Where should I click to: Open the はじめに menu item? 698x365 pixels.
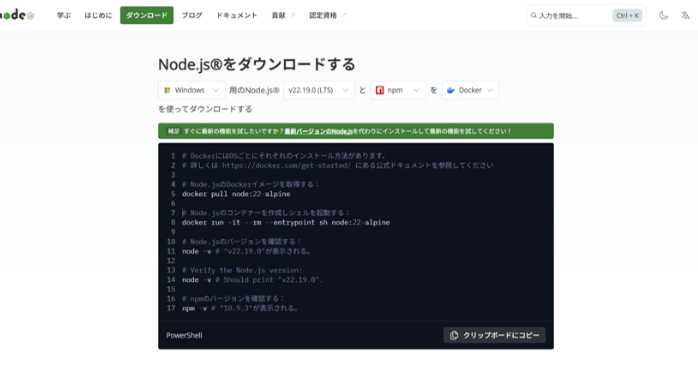pos(98,16)
